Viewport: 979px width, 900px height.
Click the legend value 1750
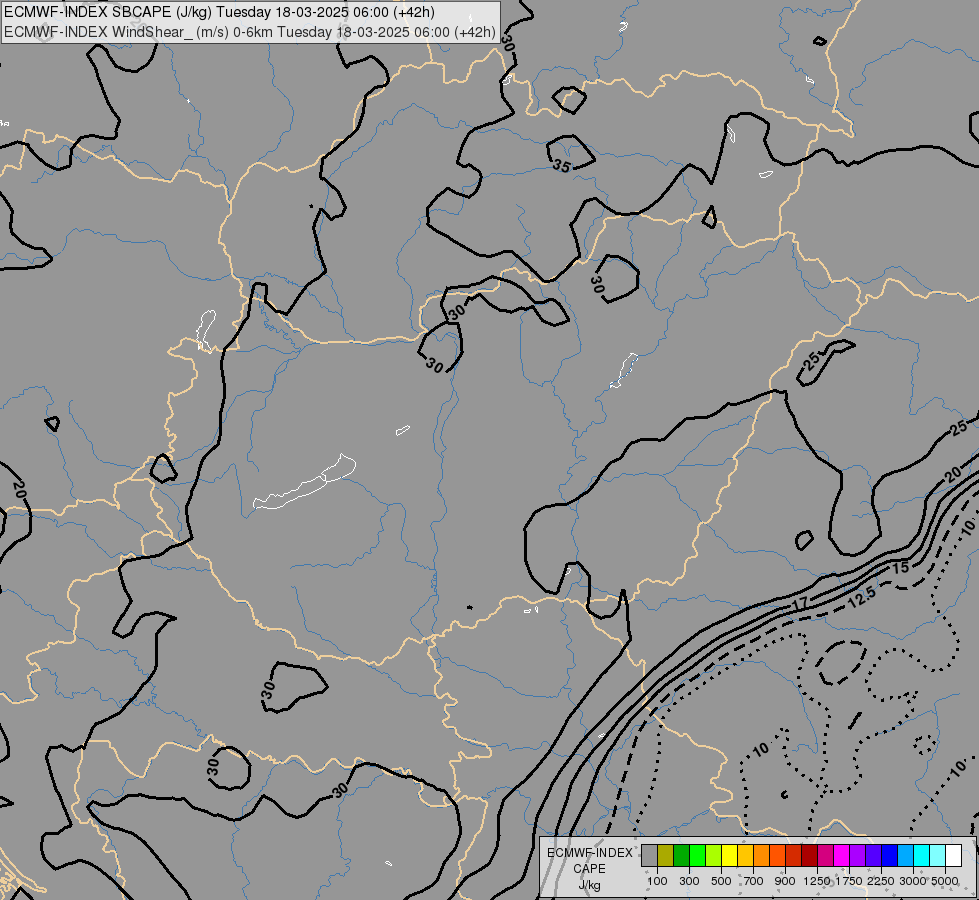click(x=849, y=881)
